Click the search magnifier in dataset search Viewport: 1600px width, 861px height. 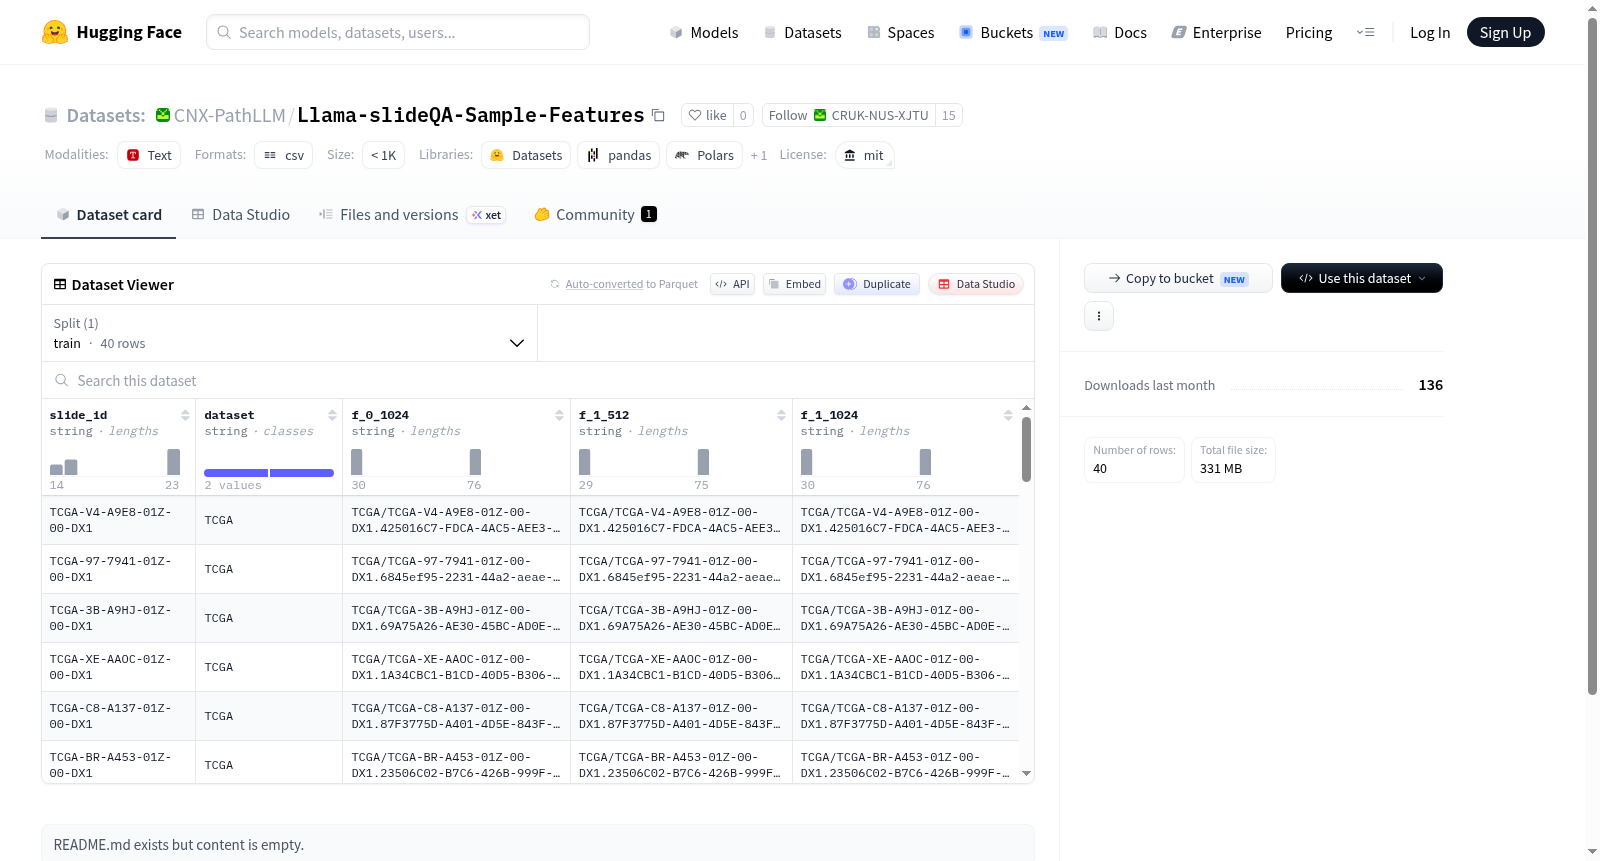click(62, 381)
